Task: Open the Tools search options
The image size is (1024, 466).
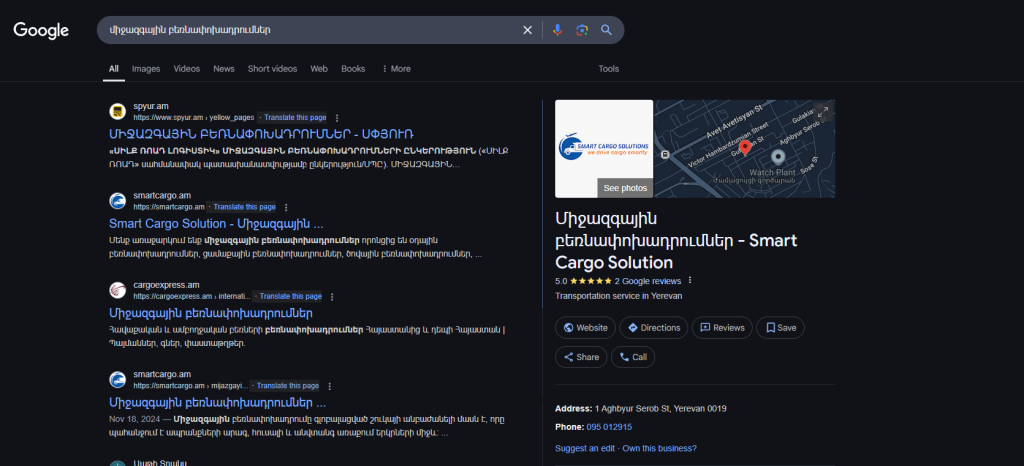Action: pos(608,69)
